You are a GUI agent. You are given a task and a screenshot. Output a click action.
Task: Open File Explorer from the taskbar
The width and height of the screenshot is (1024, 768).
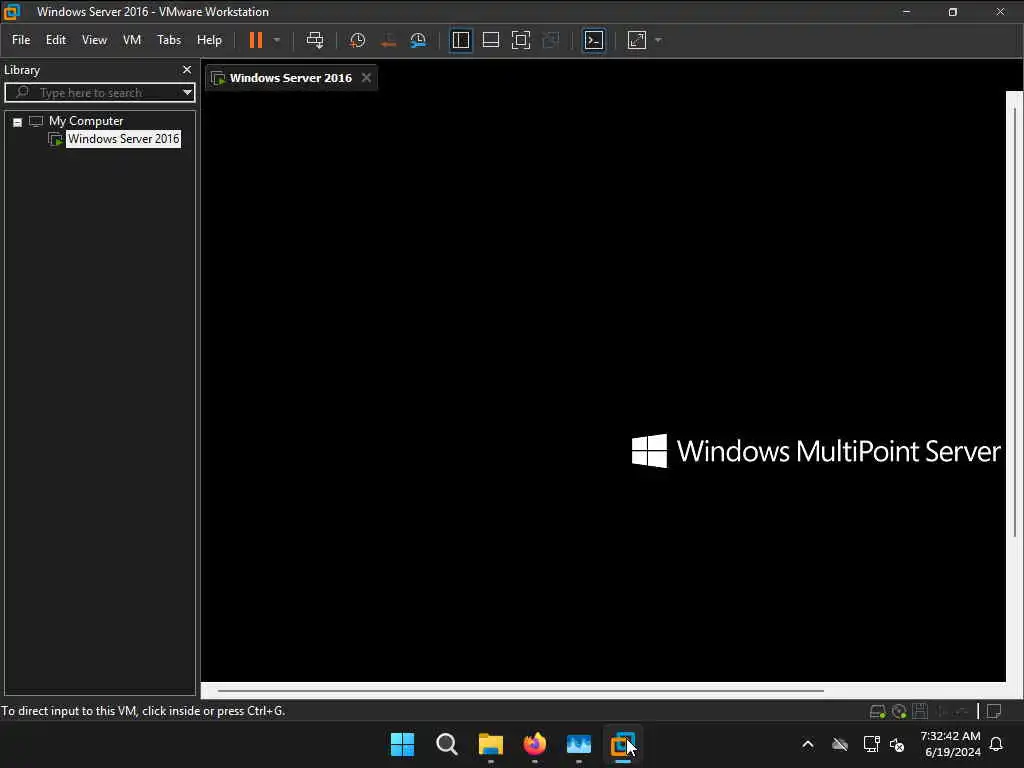point(490,744)
